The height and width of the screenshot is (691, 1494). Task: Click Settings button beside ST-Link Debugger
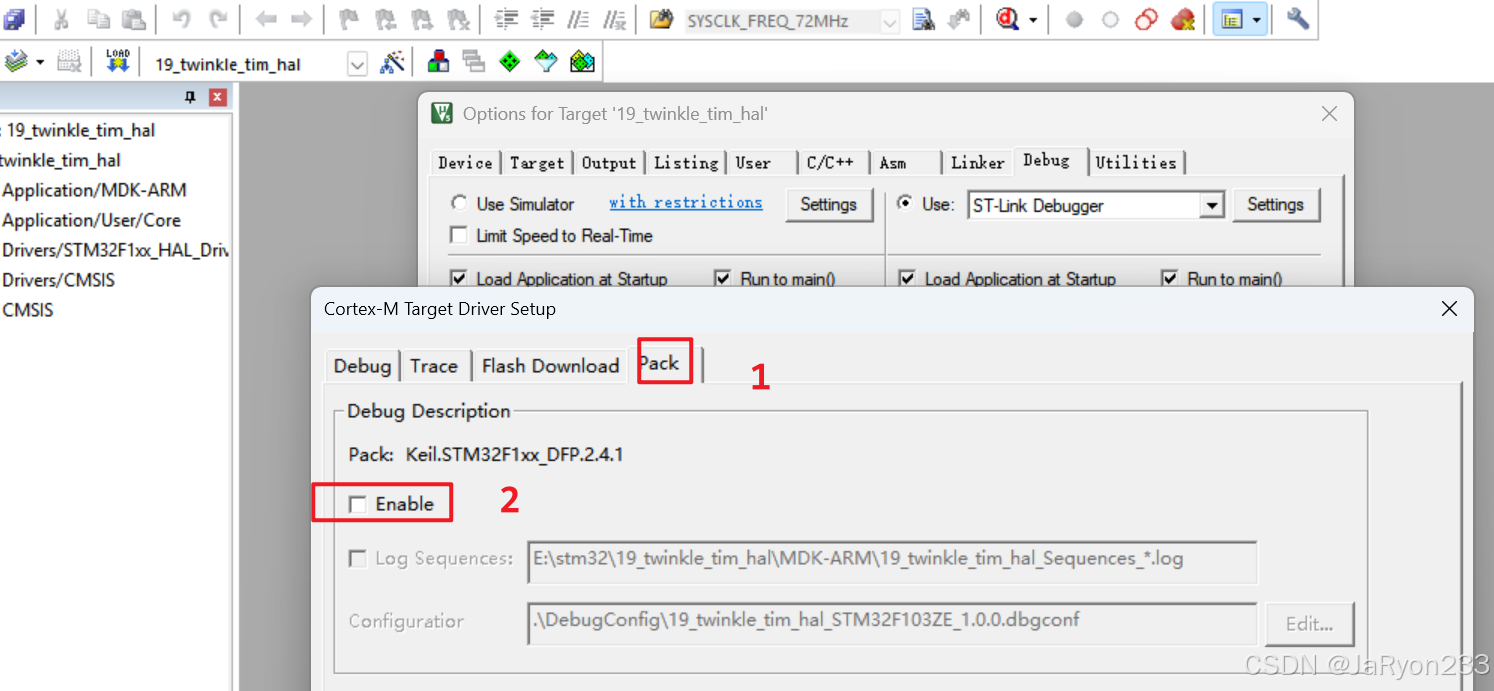pos(1275,204)
